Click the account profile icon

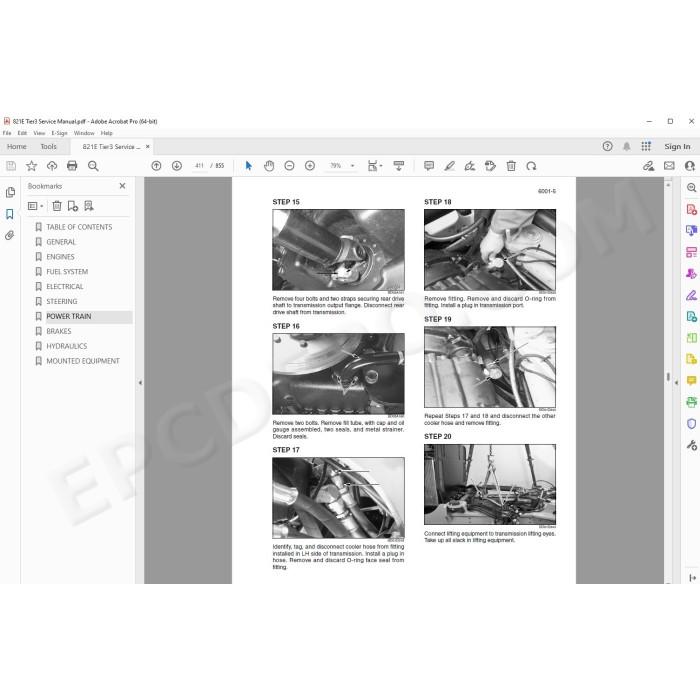690,166
